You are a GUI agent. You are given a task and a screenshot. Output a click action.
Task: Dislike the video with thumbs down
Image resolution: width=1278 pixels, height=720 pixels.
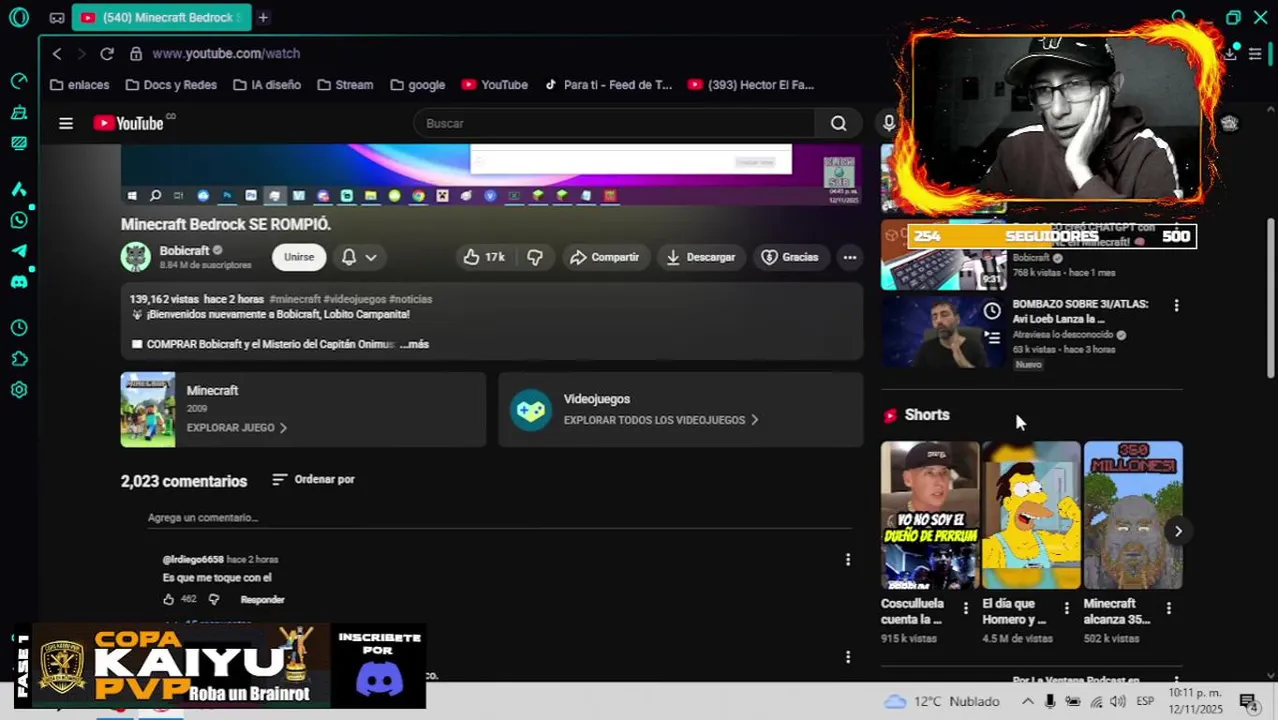pyautogui.click(x=535, y=257)
